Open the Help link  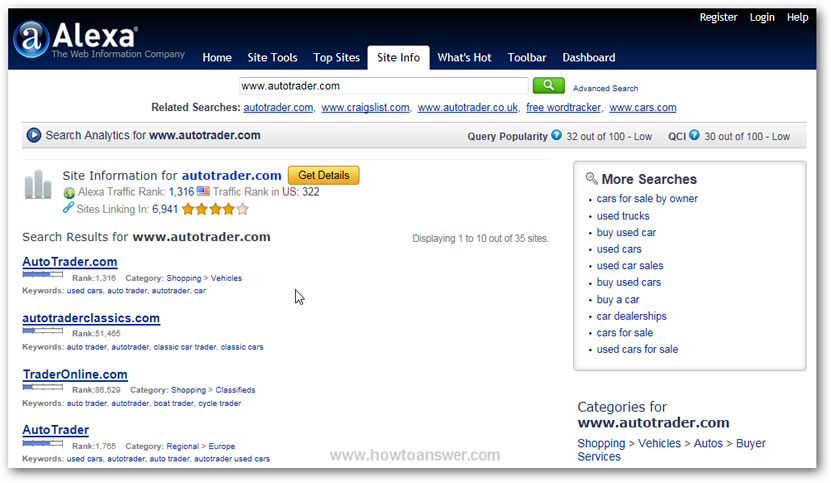point(797,17)
